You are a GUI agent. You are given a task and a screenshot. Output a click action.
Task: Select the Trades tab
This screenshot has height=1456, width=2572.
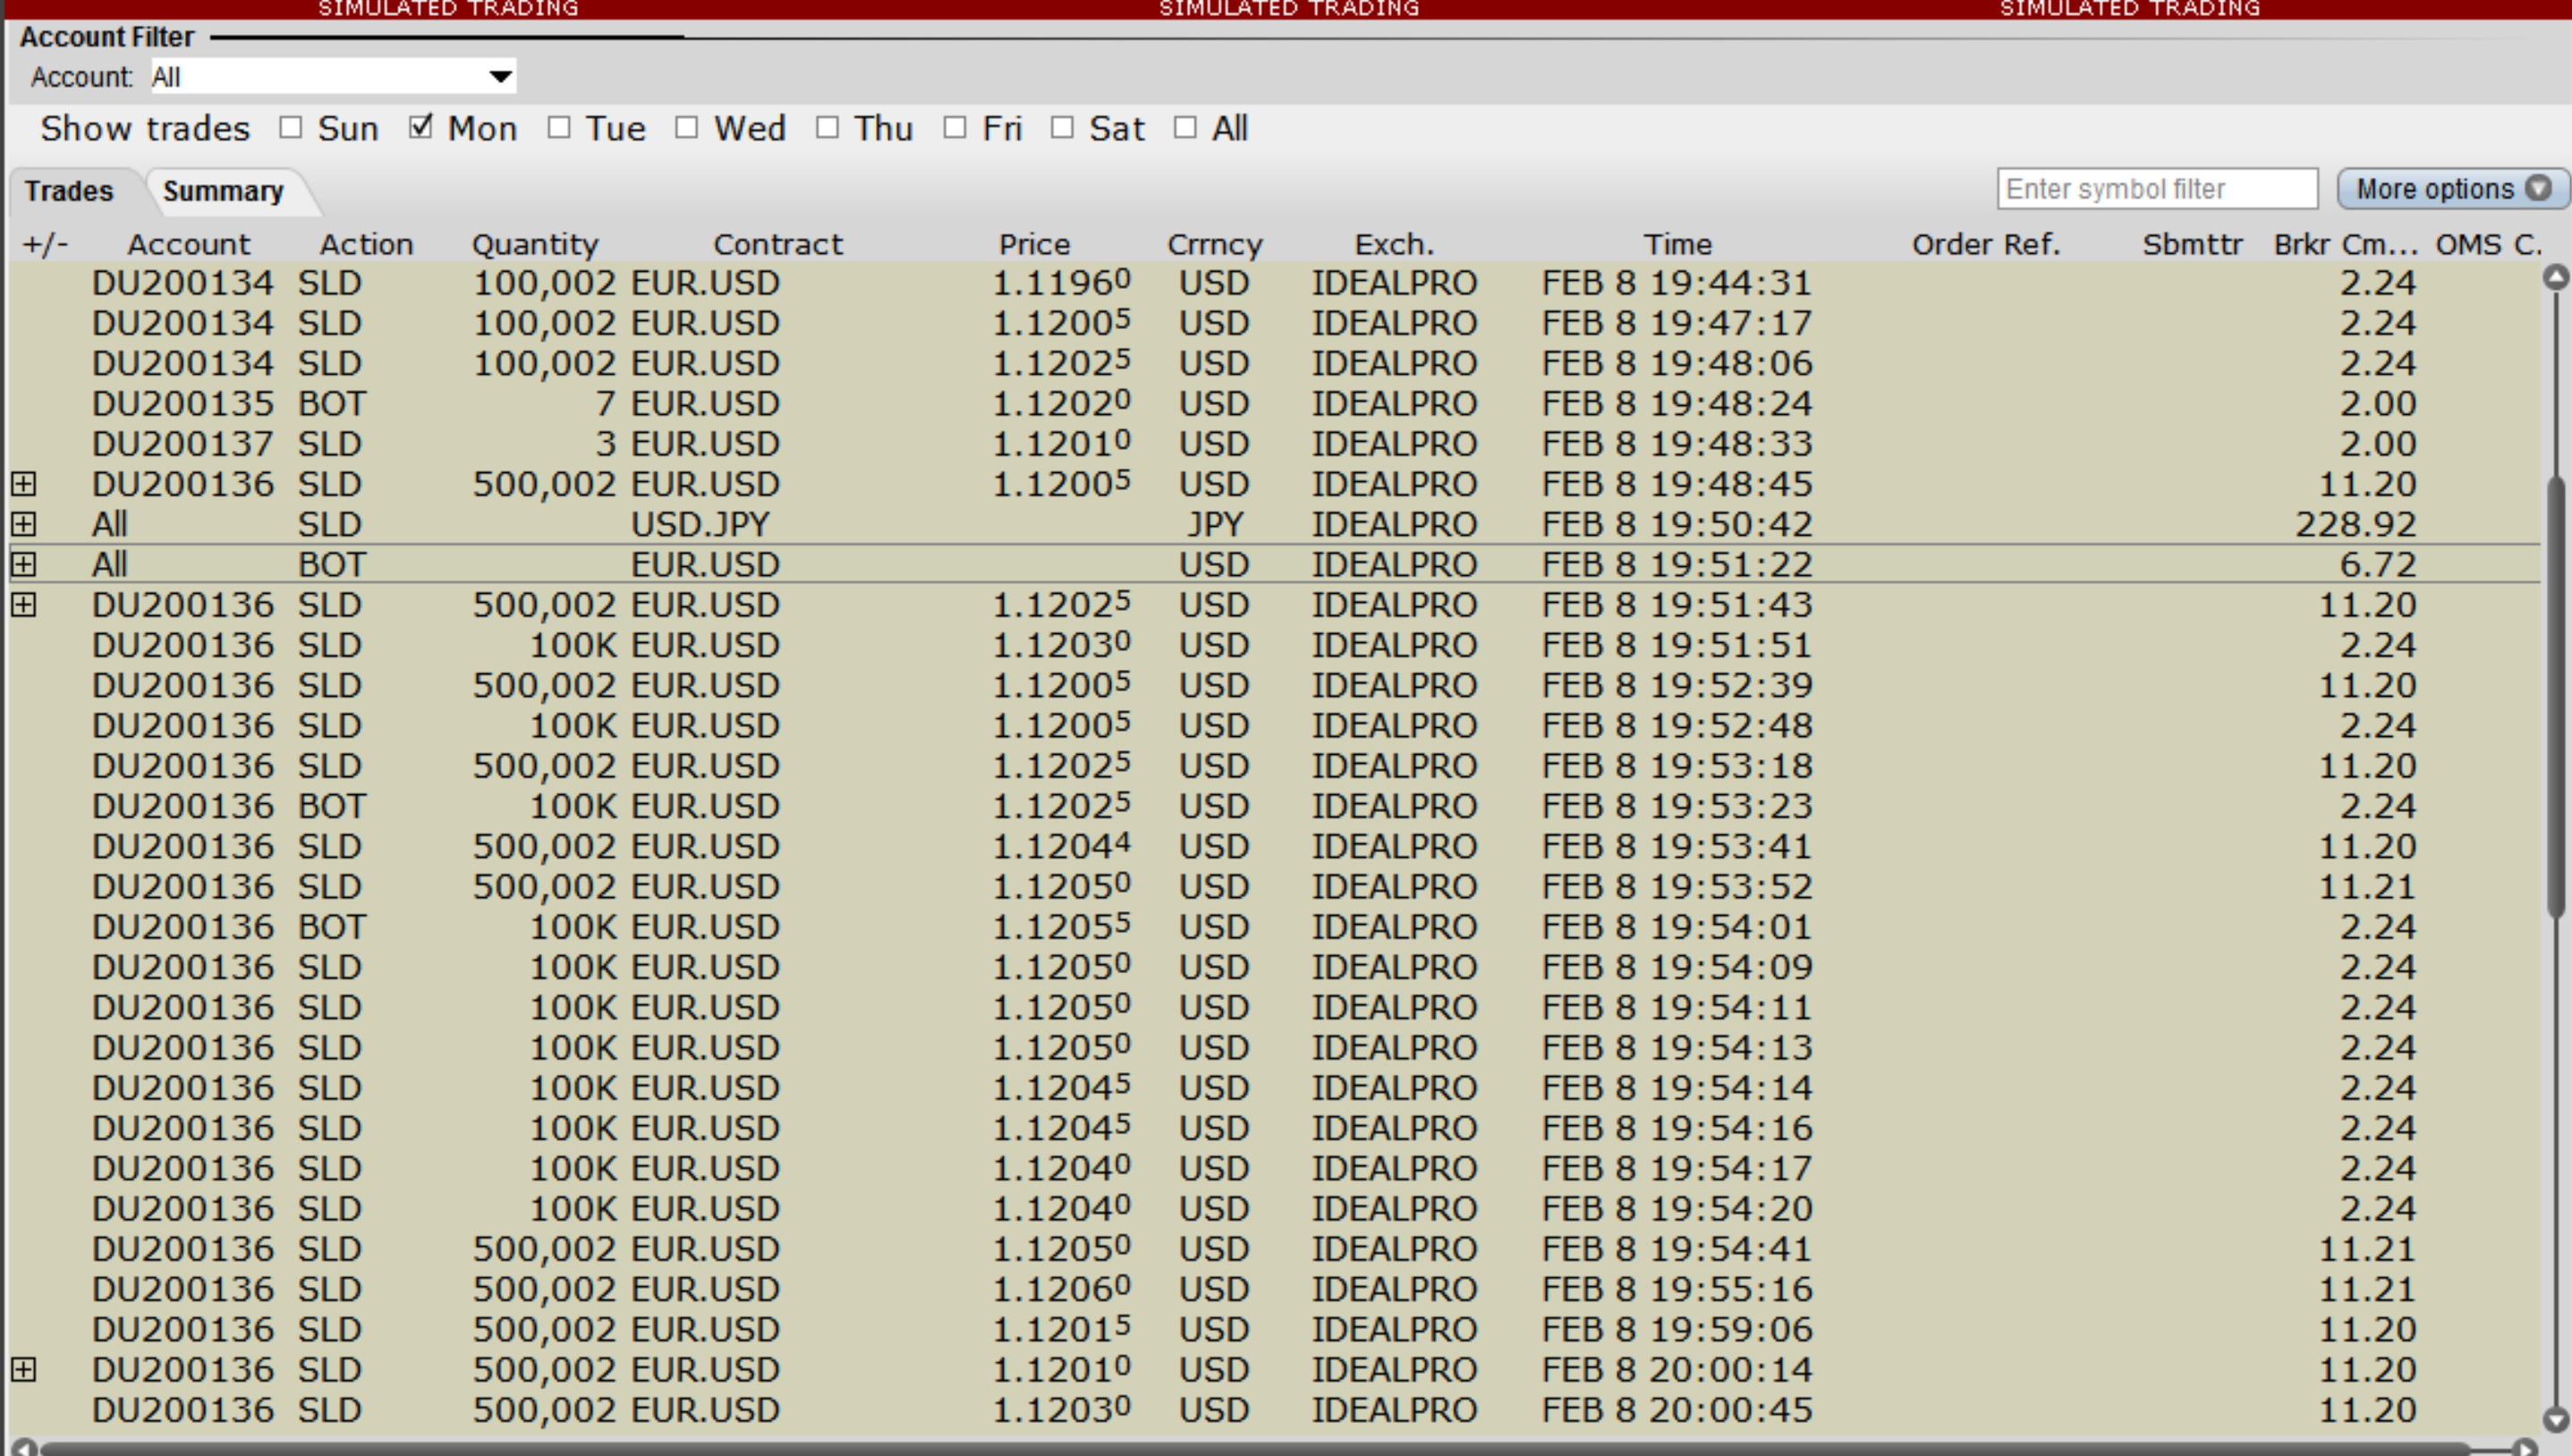pyautogui.click(x=69, y=191)
